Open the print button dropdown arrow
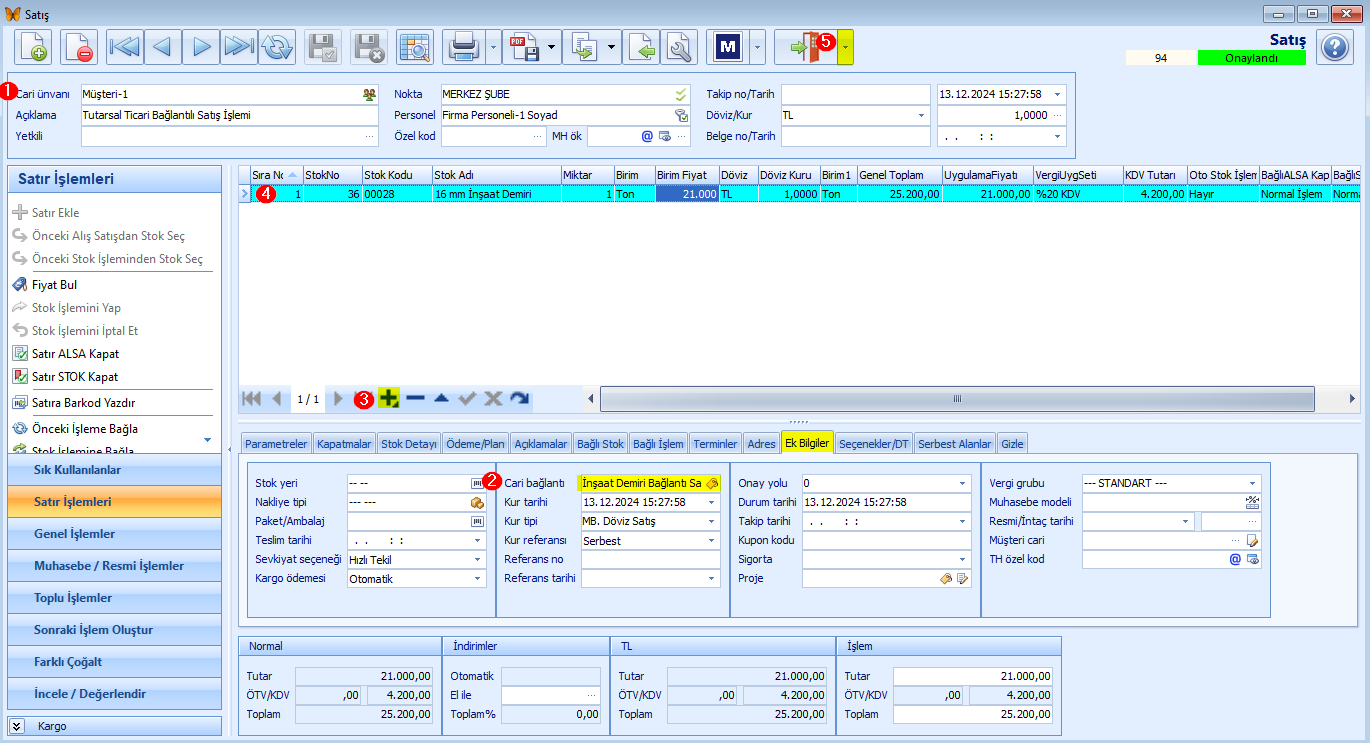 click(x=493, y=47)
